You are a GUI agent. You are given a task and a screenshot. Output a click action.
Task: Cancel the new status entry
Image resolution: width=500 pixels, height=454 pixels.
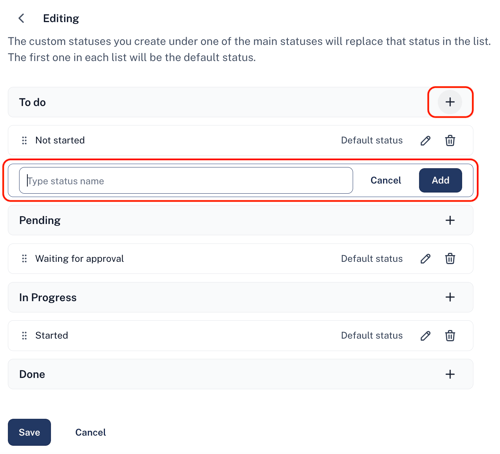[x=386, y=180]
